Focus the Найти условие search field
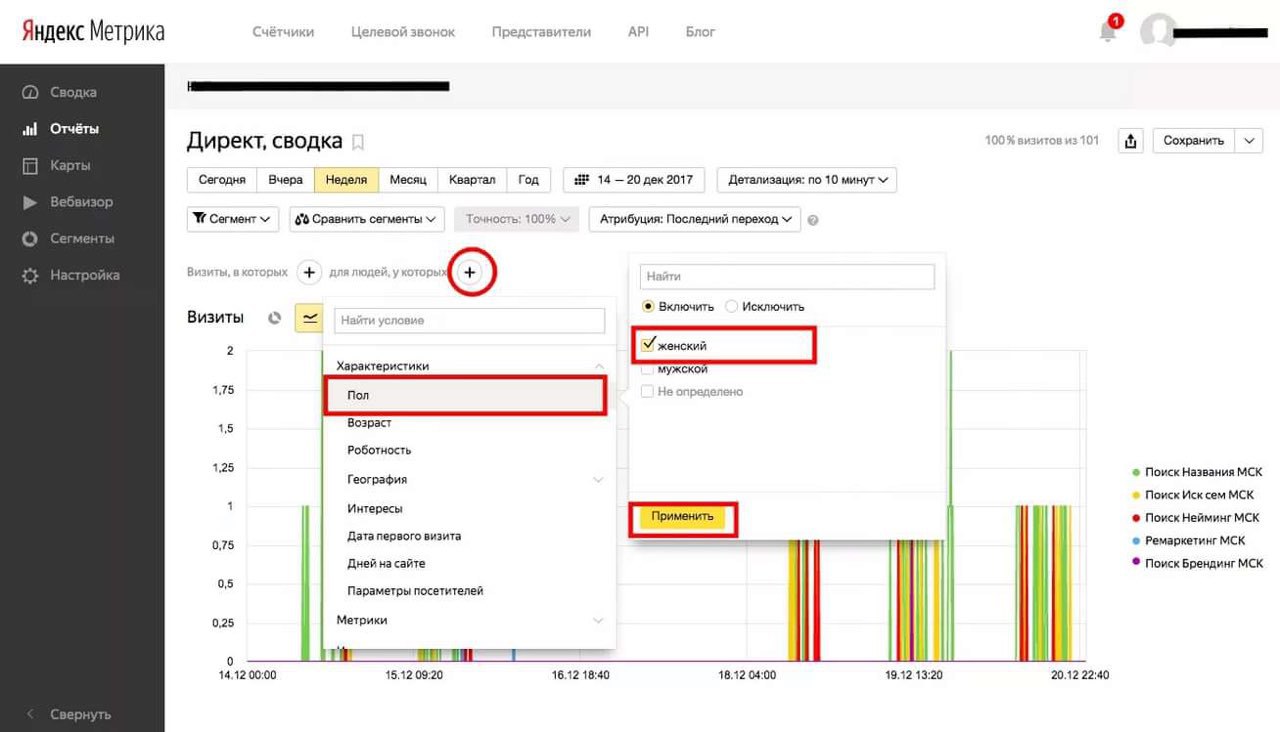Screen dimensions: 1280x732 tap(470, 320)
